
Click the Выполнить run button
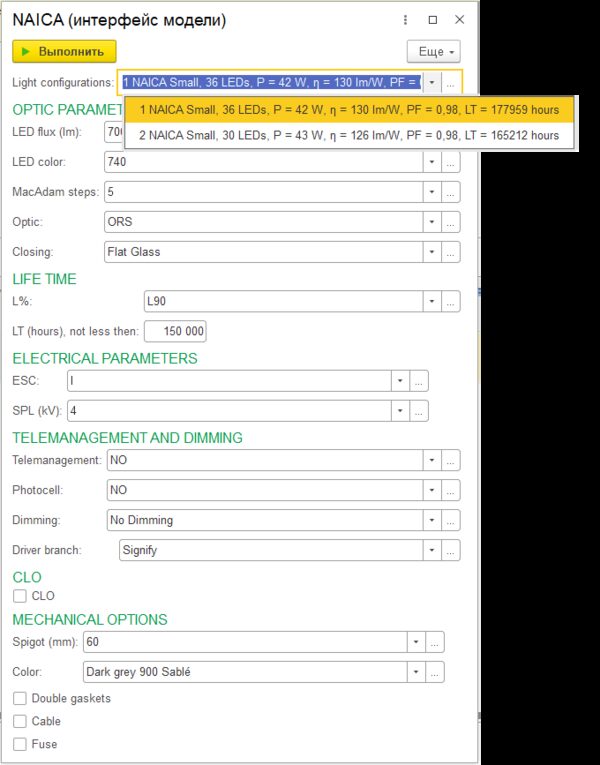coord(65,51)
